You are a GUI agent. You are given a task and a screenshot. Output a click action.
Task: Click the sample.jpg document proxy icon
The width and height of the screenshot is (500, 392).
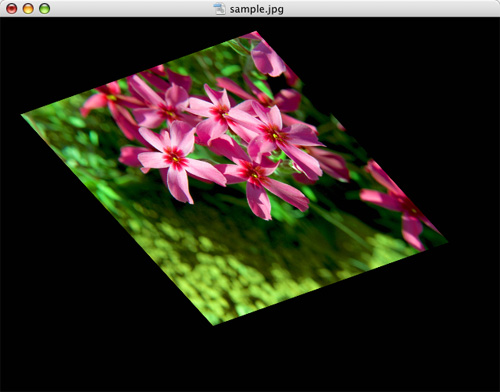pos(220,9)
